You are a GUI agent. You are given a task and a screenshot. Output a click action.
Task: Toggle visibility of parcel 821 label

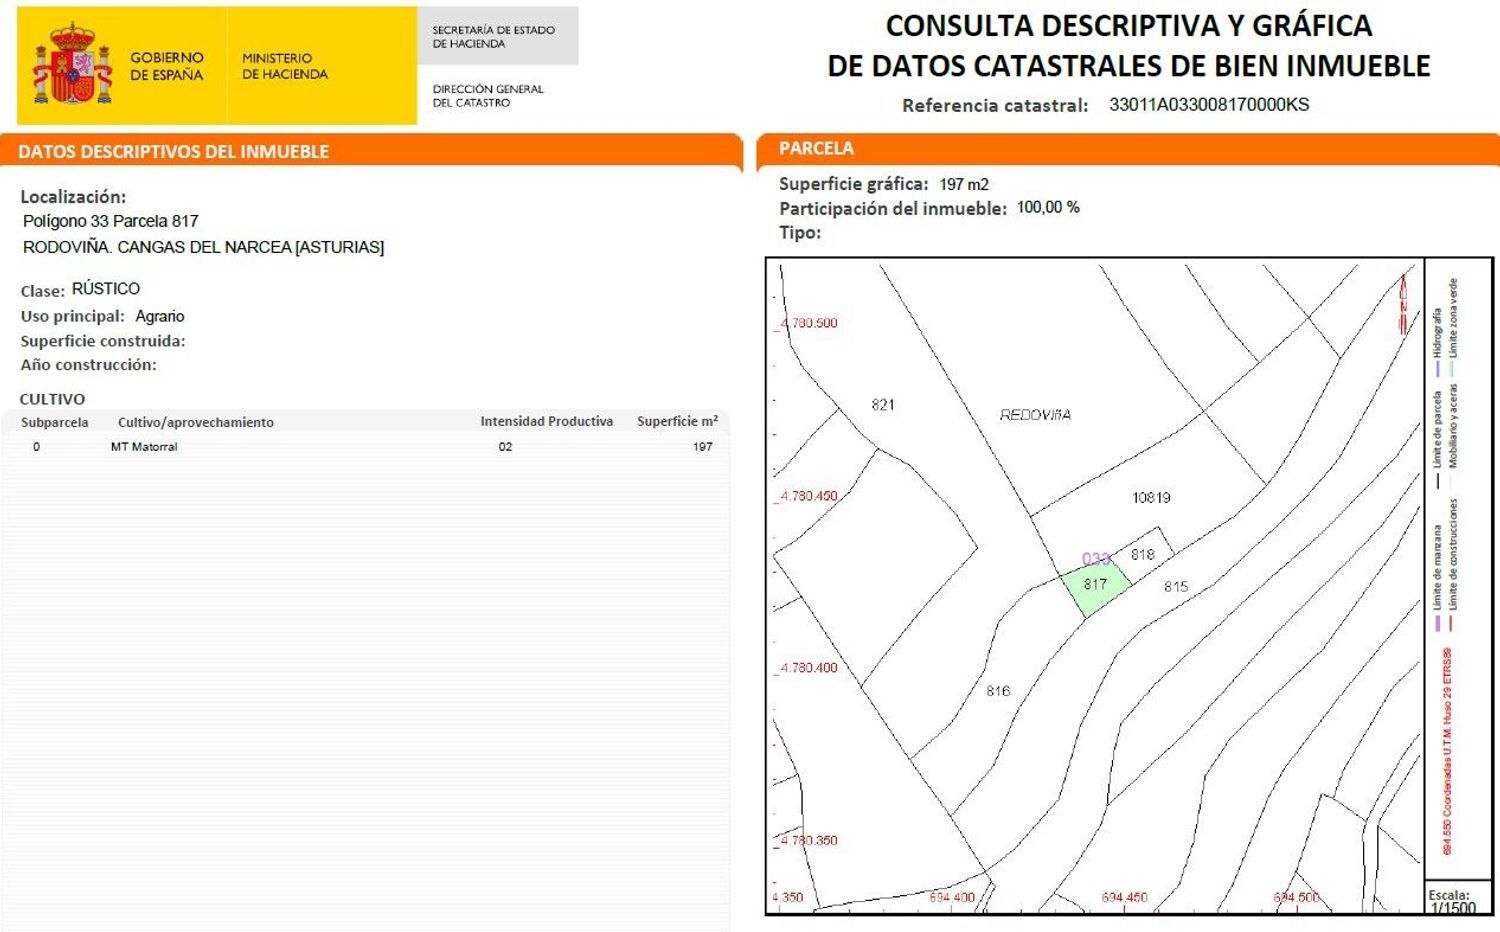coord(884,404)
